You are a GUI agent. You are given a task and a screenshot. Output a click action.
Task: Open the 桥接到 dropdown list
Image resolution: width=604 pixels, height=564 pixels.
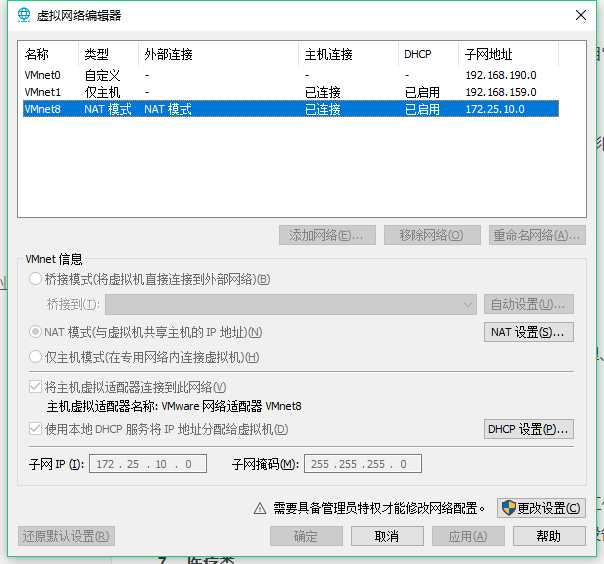pyautogui.click(x=291, y=304)
